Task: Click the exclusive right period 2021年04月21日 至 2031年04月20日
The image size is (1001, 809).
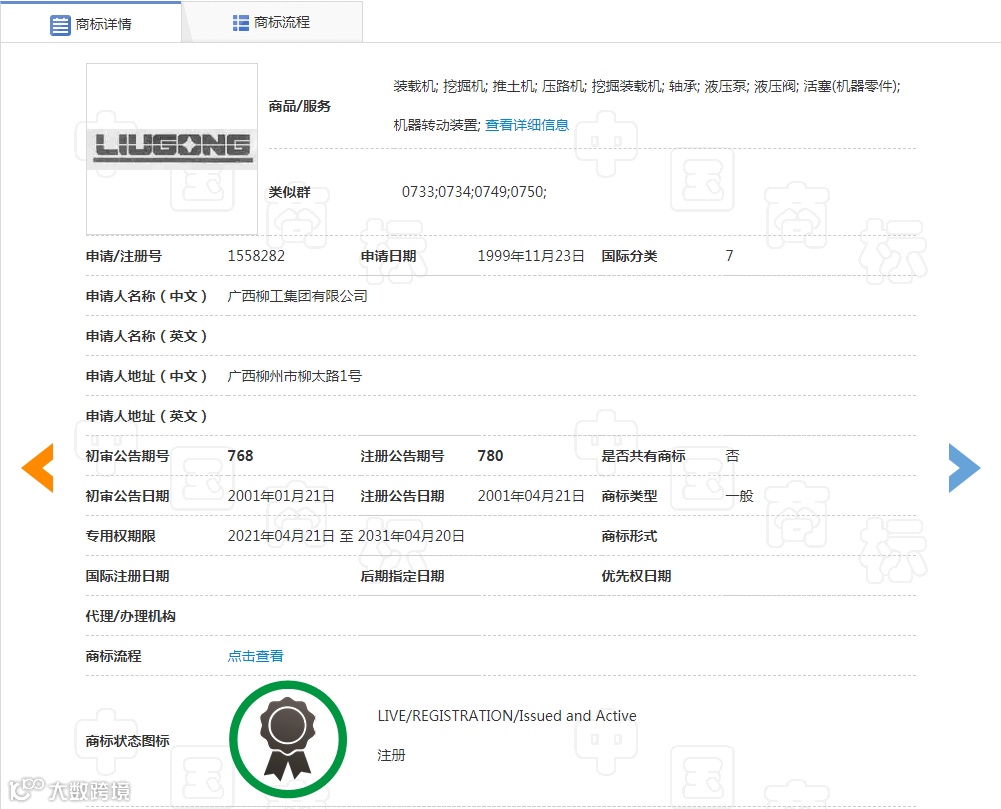Action: (x=346, y=536)
